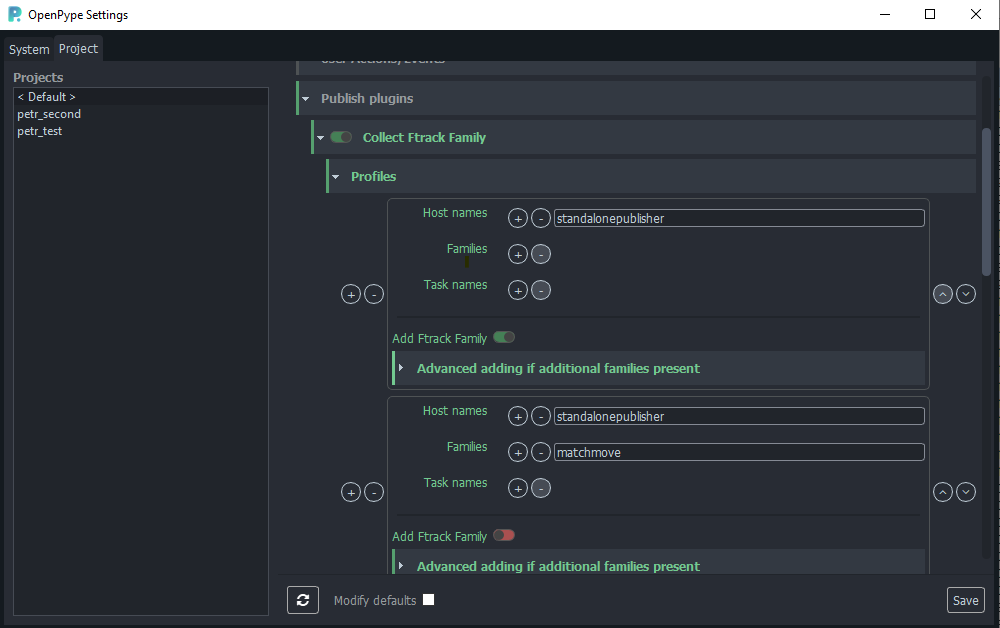Image resolution: width=1000 pixels, height=628 pixels.
Task: Switch to the System tab
Action: (x=29, y=49)
